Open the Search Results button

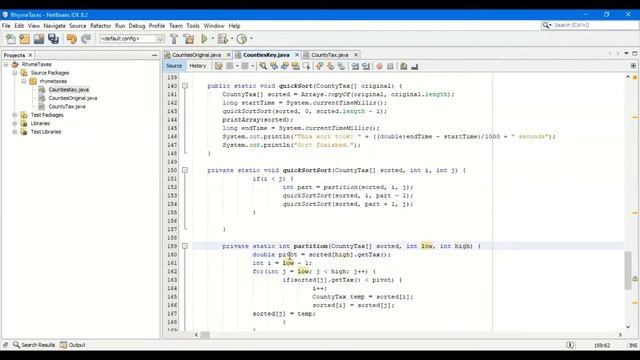(34, 345)
